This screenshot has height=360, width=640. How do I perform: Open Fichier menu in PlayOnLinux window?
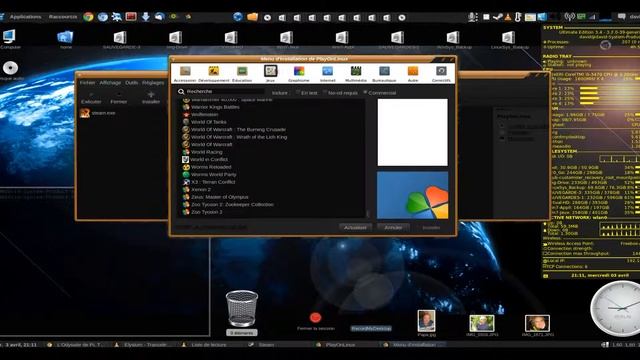pyautogui.click(x=87, y=82)
